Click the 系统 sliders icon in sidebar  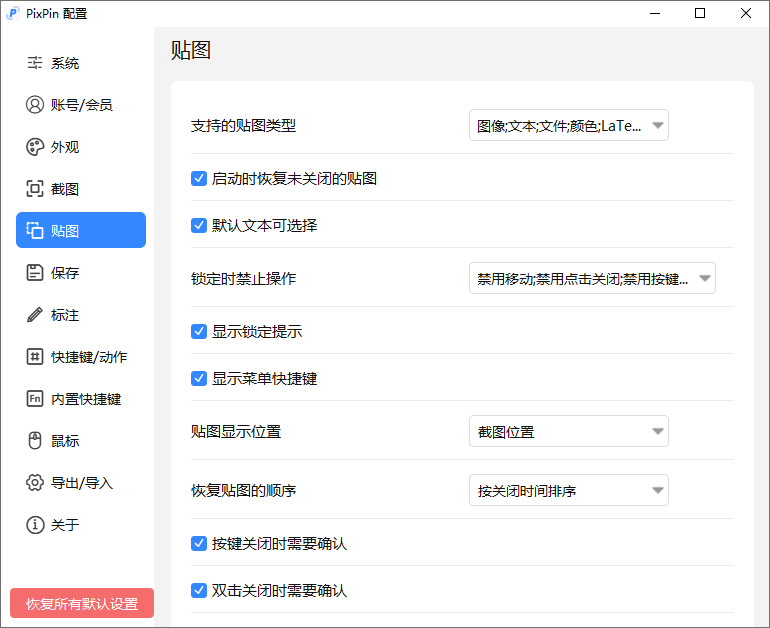pyautogui.click(x=34, y=63)
